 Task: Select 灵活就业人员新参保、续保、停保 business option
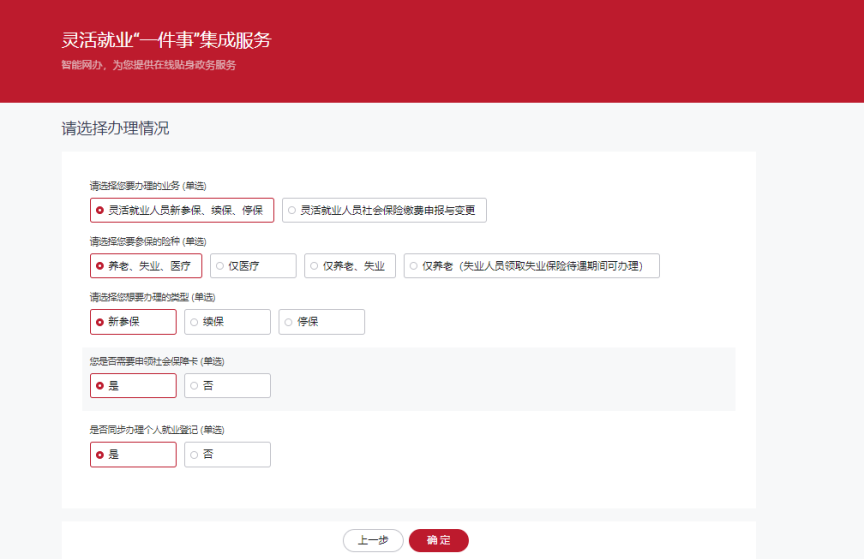pos(181,210)
